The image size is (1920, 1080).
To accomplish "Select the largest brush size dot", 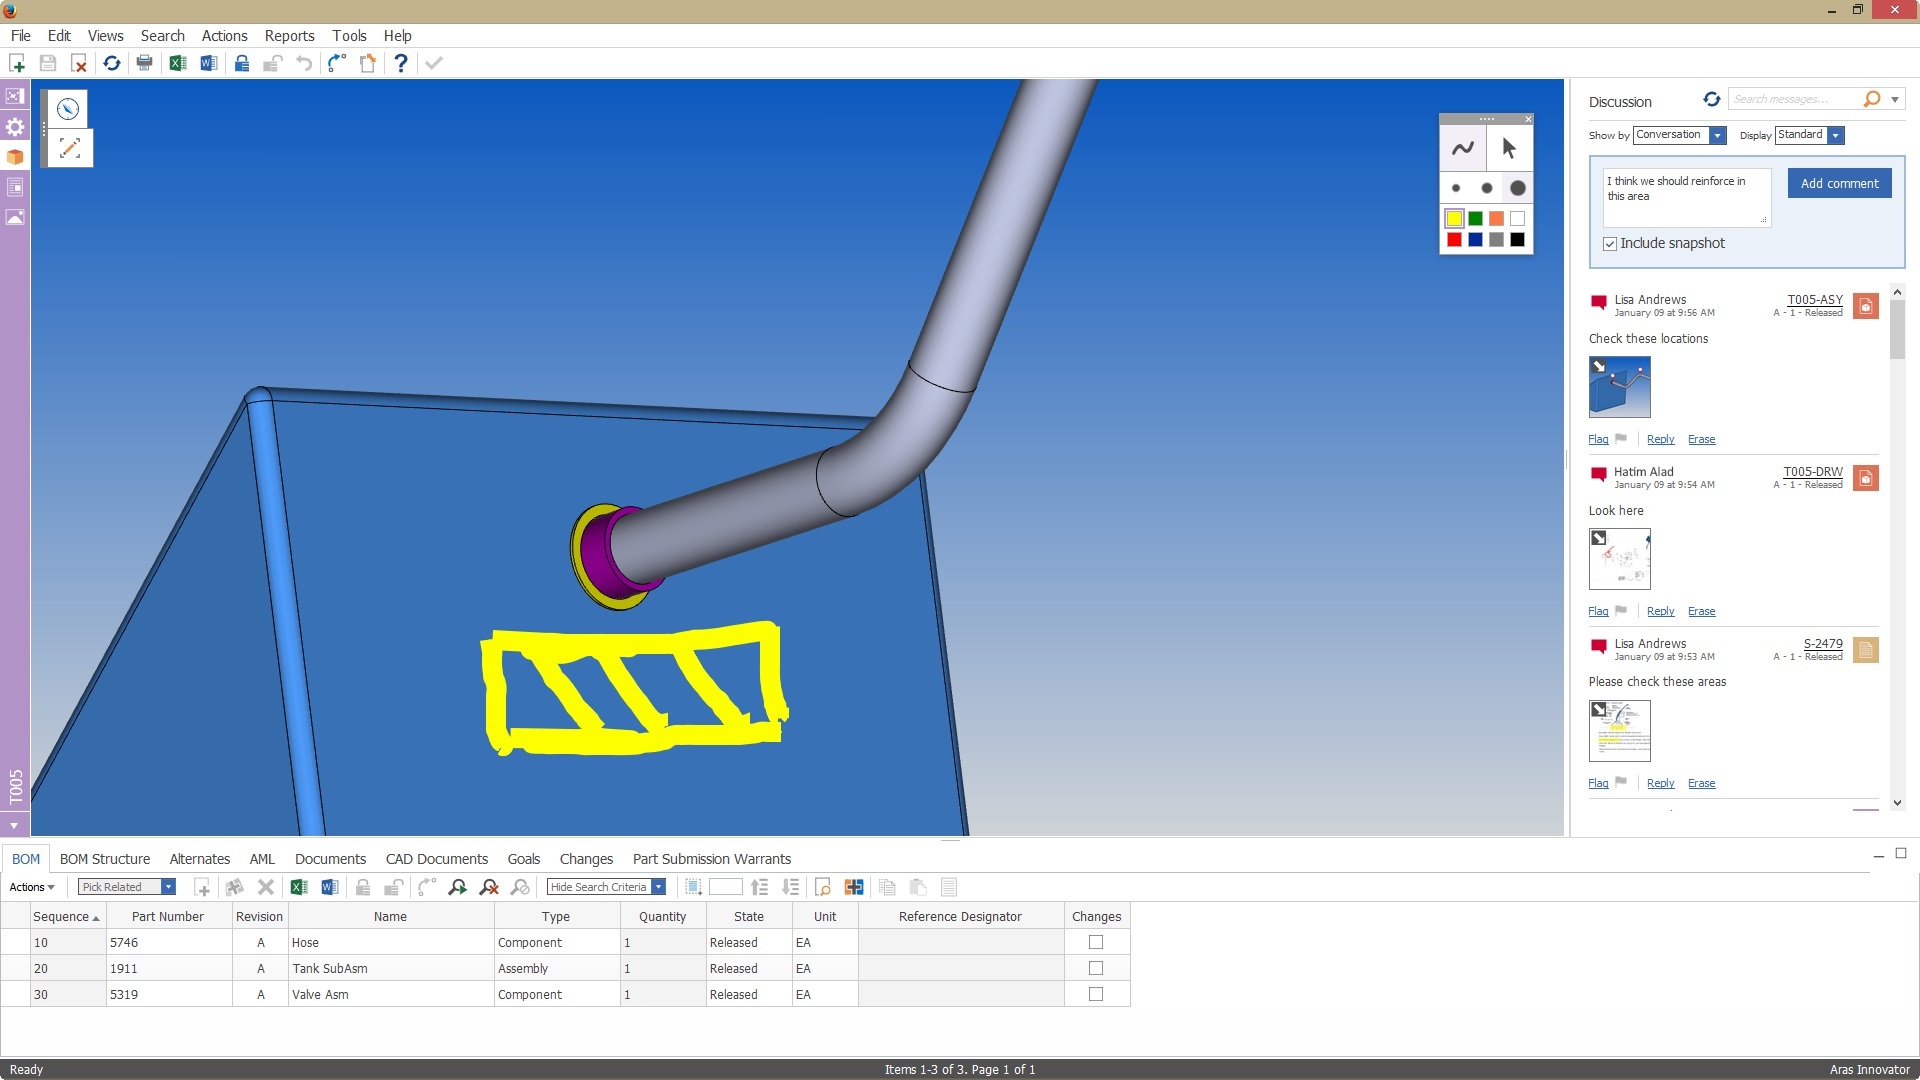I will [1517, 188].
